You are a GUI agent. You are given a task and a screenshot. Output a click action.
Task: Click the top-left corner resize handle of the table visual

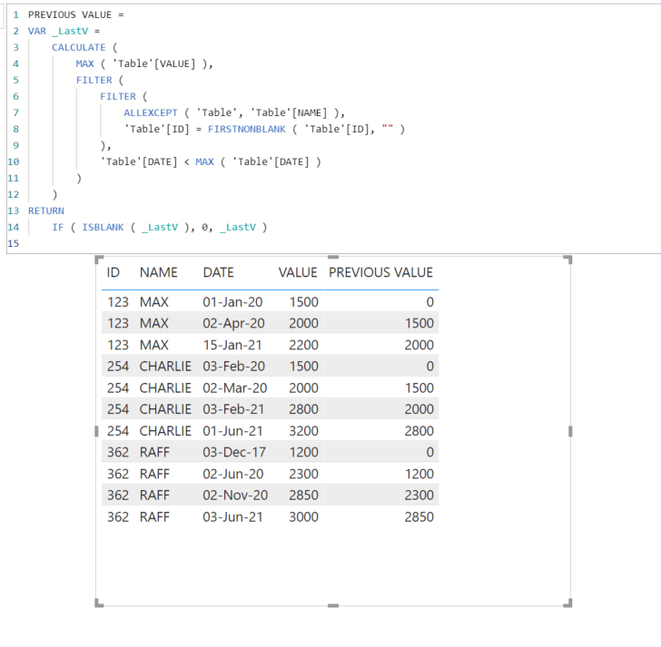[x=99, y=259]
